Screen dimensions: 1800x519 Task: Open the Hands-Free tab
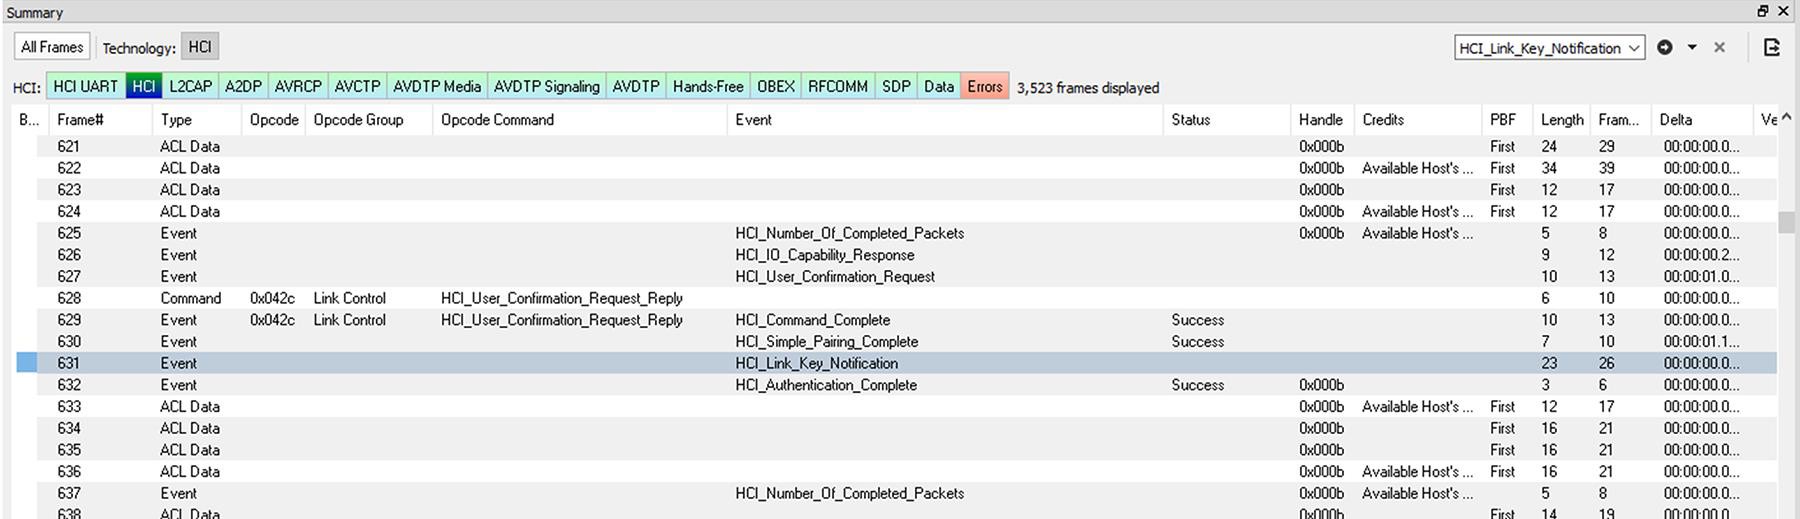[x=708, y=87]
